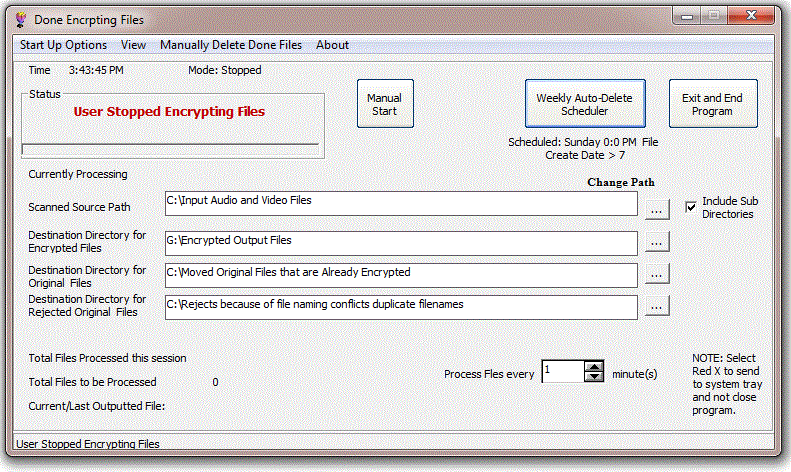Click the status progress bar

171,149
